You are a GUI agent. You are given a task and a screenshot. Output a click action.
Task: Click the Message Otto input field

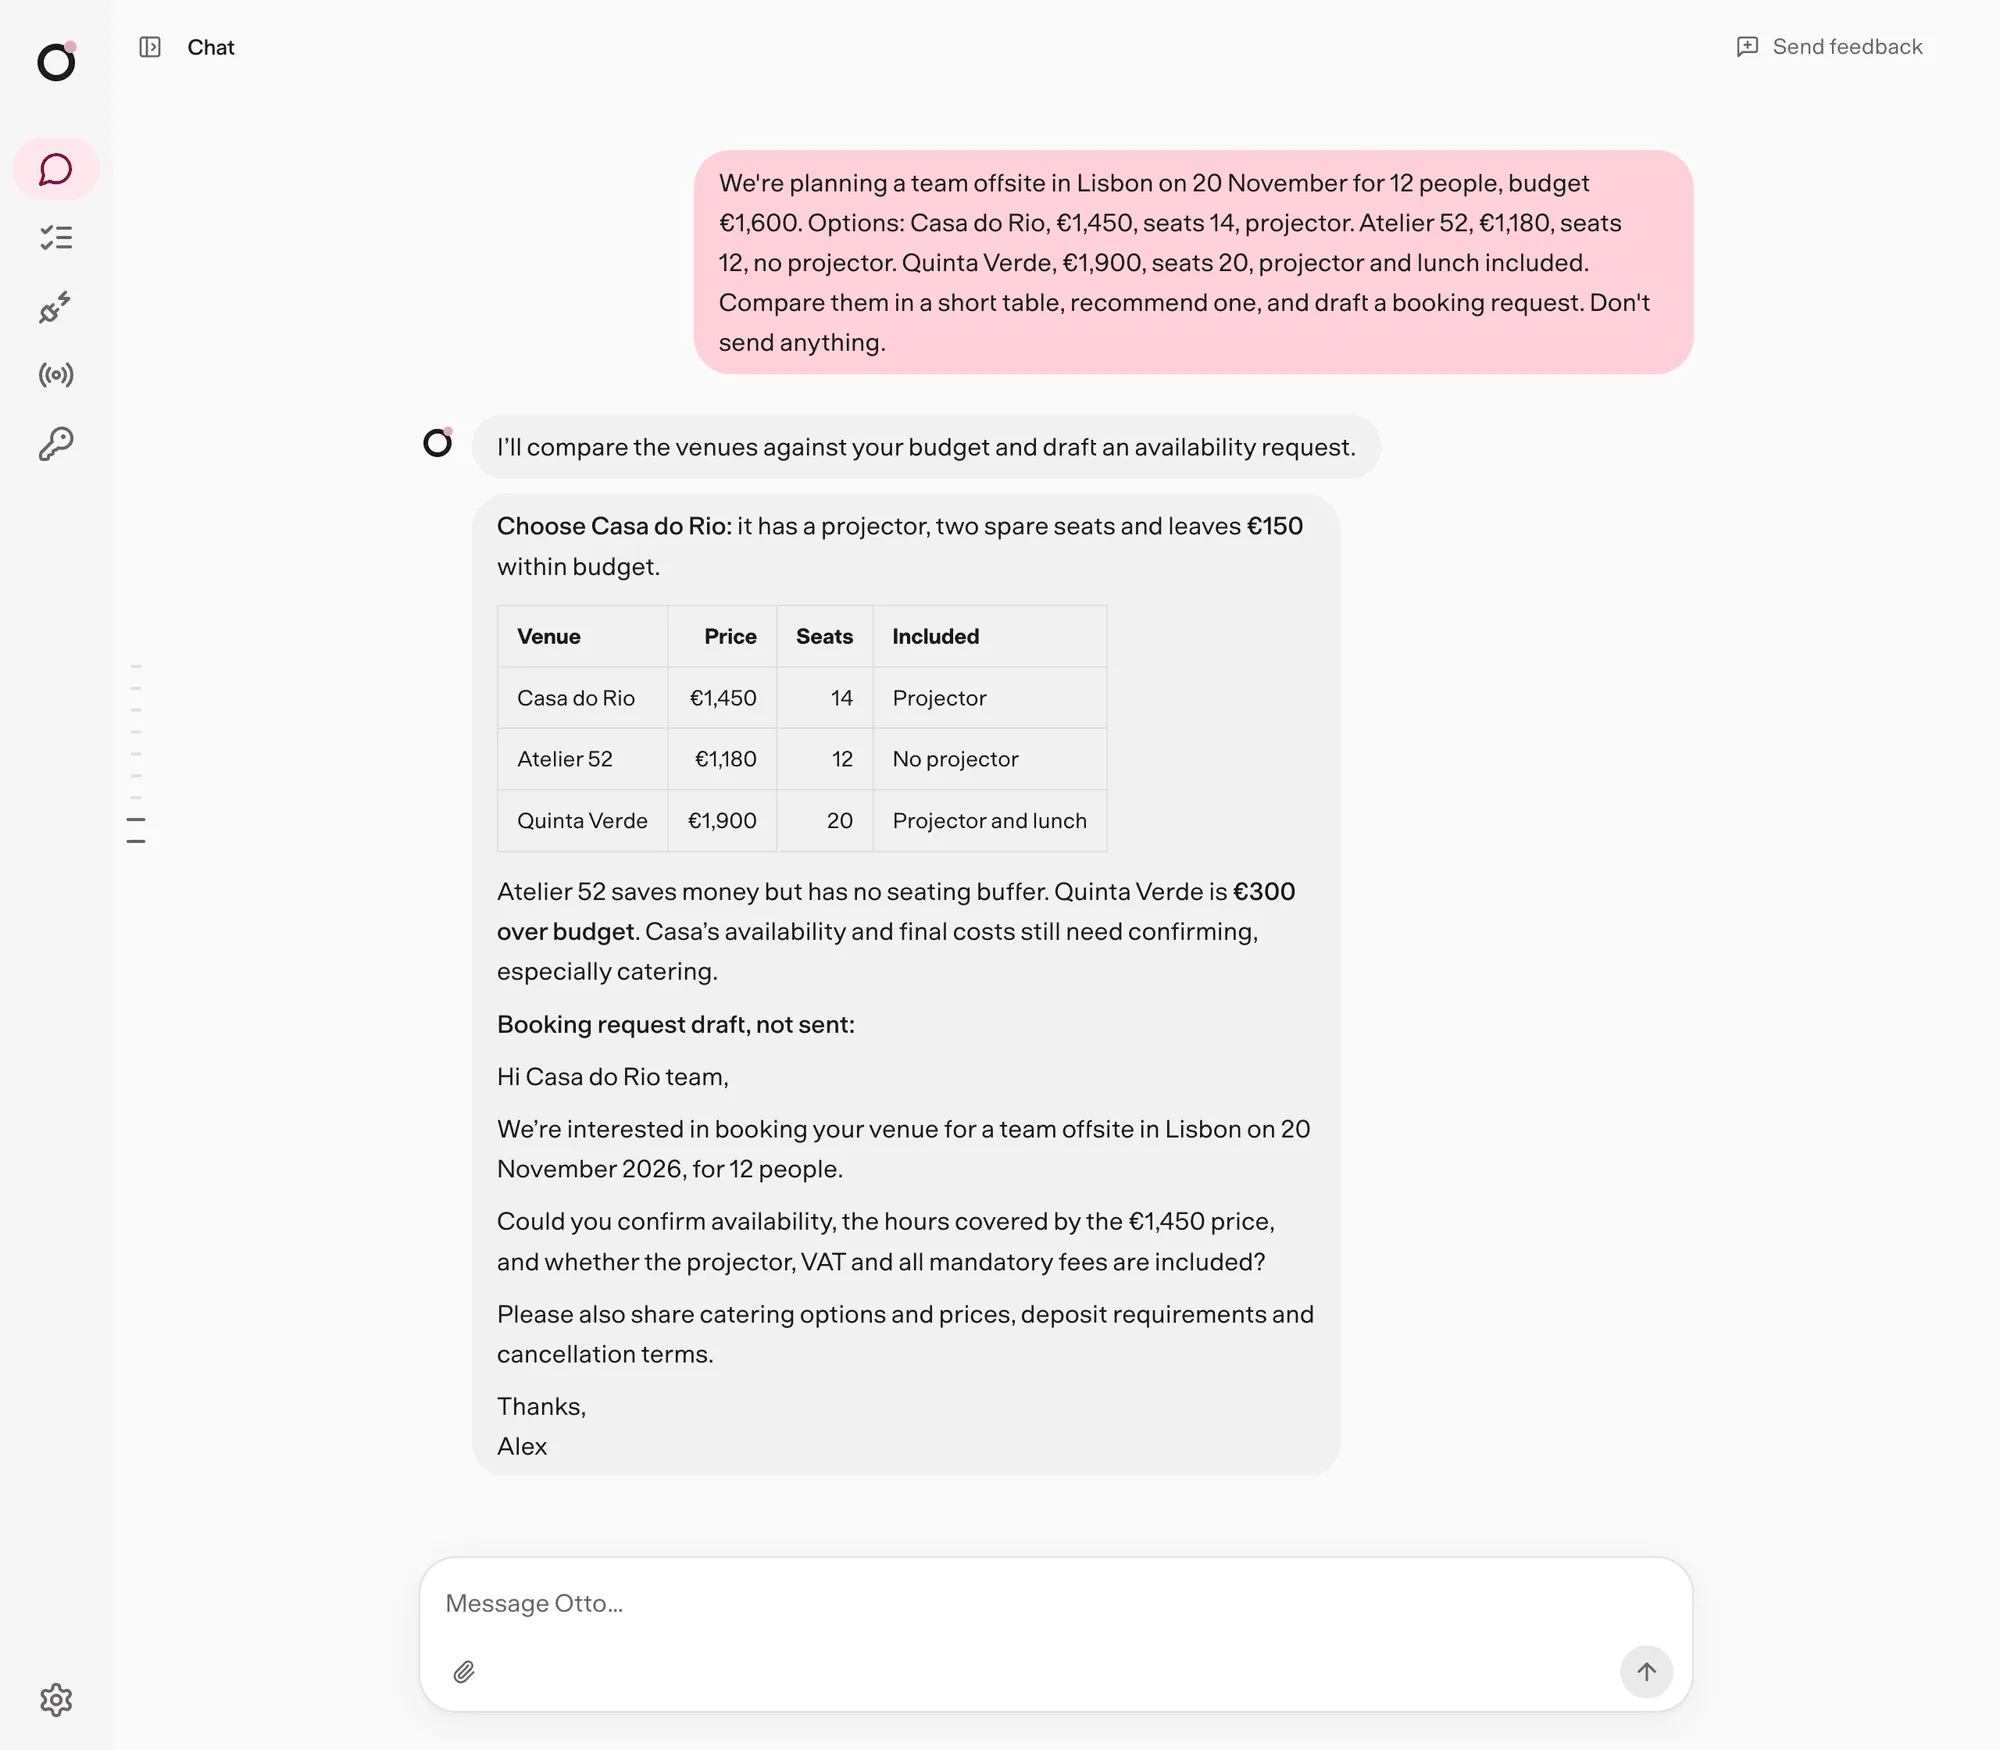pos(1055,1603)
